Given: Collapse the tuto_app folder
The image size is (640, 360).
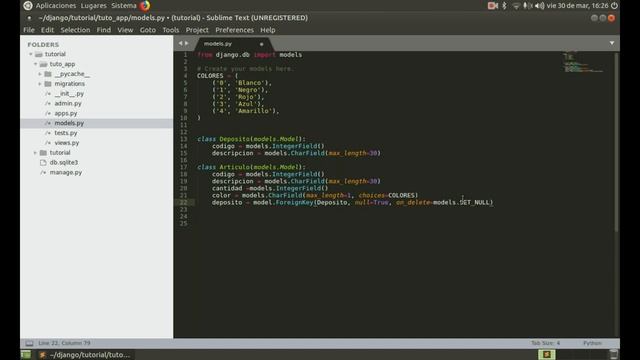Looking at the screenshot, I should pos(36,64).
